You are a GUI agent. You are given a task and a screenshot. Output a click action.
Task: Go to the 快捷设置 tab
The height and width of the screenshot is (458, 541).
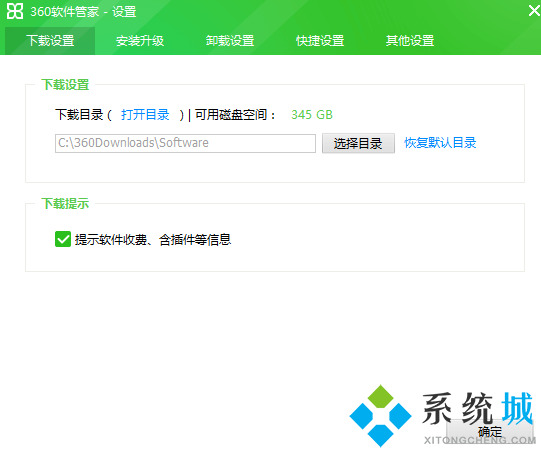click(x=320, y=41)
